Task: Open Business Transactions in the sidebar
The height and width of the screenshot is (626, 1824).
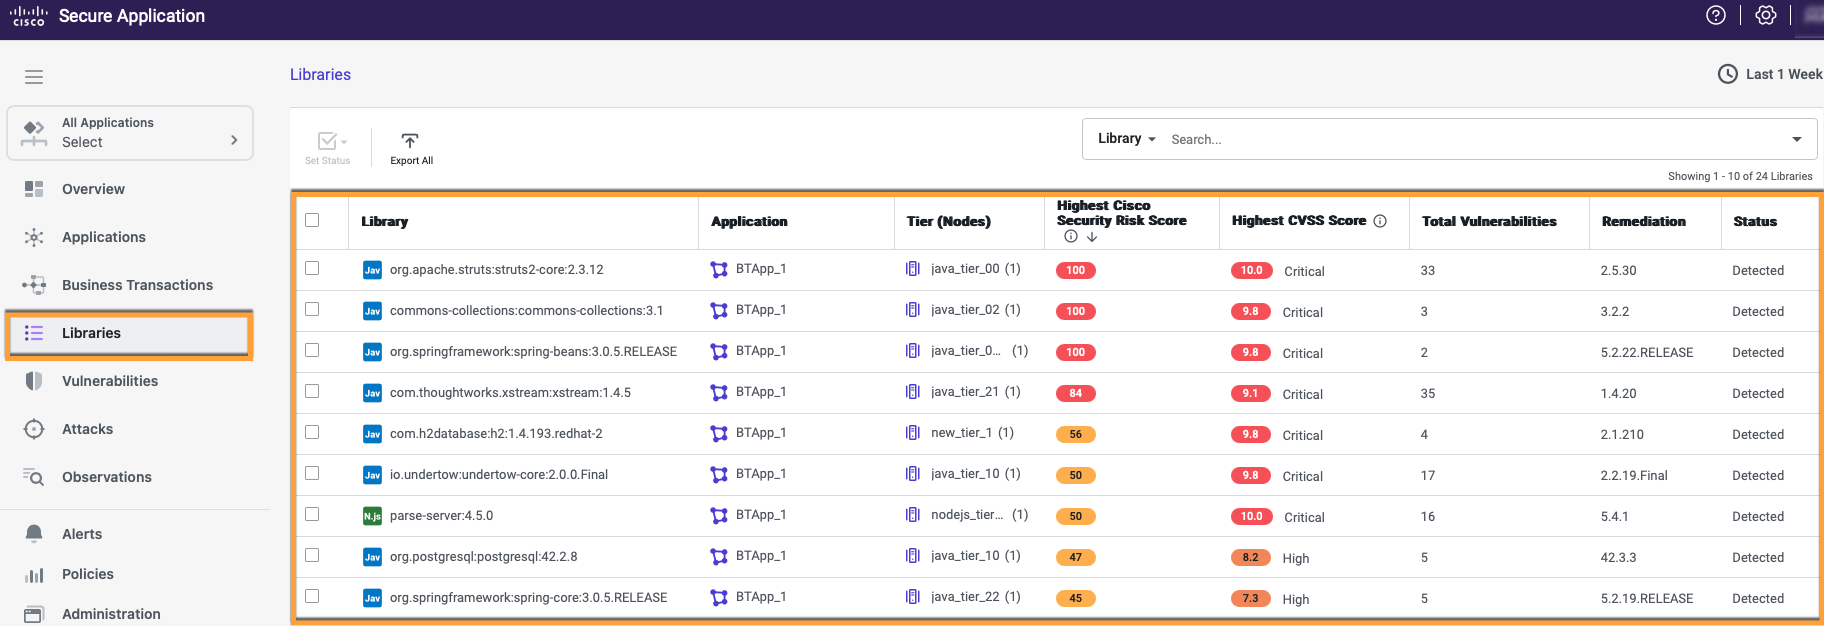Action: point(137,285)
